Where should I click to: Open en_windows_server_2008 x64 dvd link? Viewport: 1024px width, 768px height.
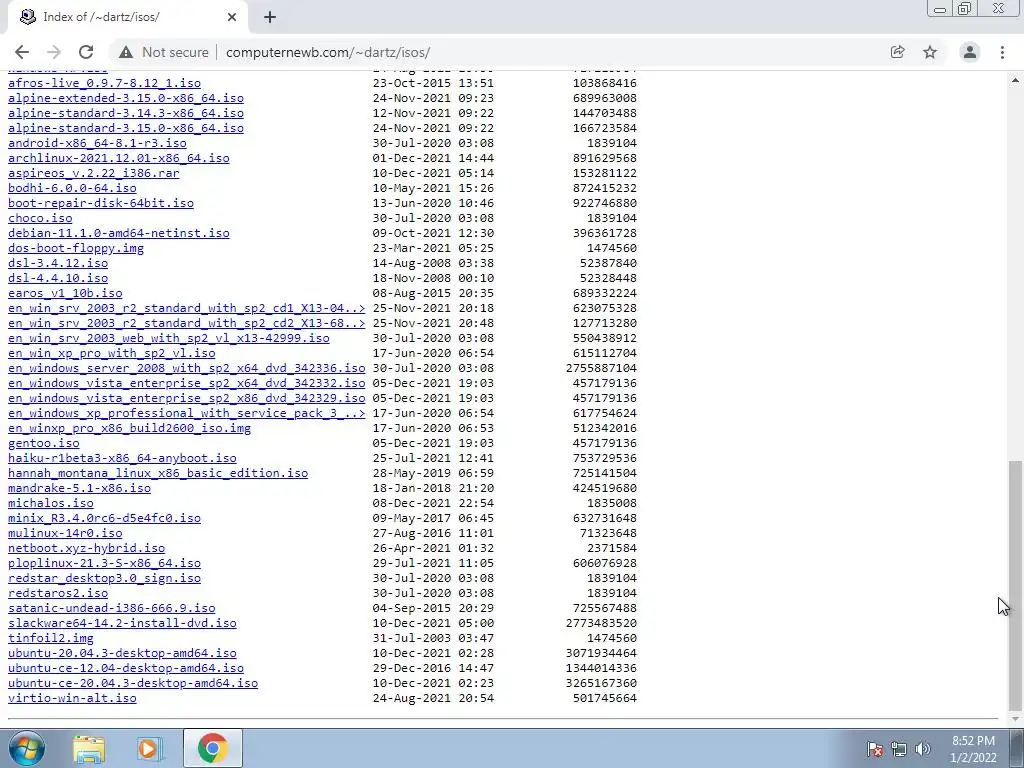pos(186,368)
